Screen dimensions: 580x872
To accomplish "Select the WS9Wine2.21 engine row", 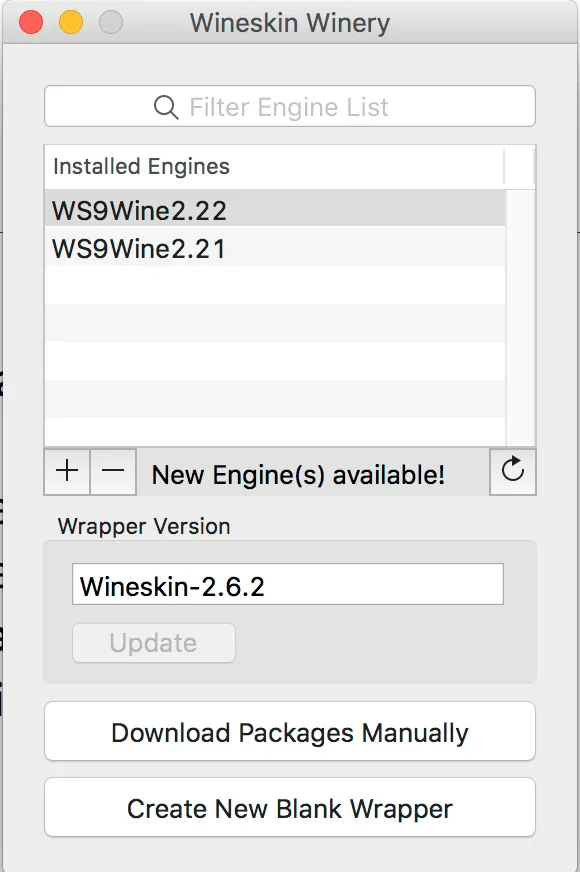I will tap(275, 248).
